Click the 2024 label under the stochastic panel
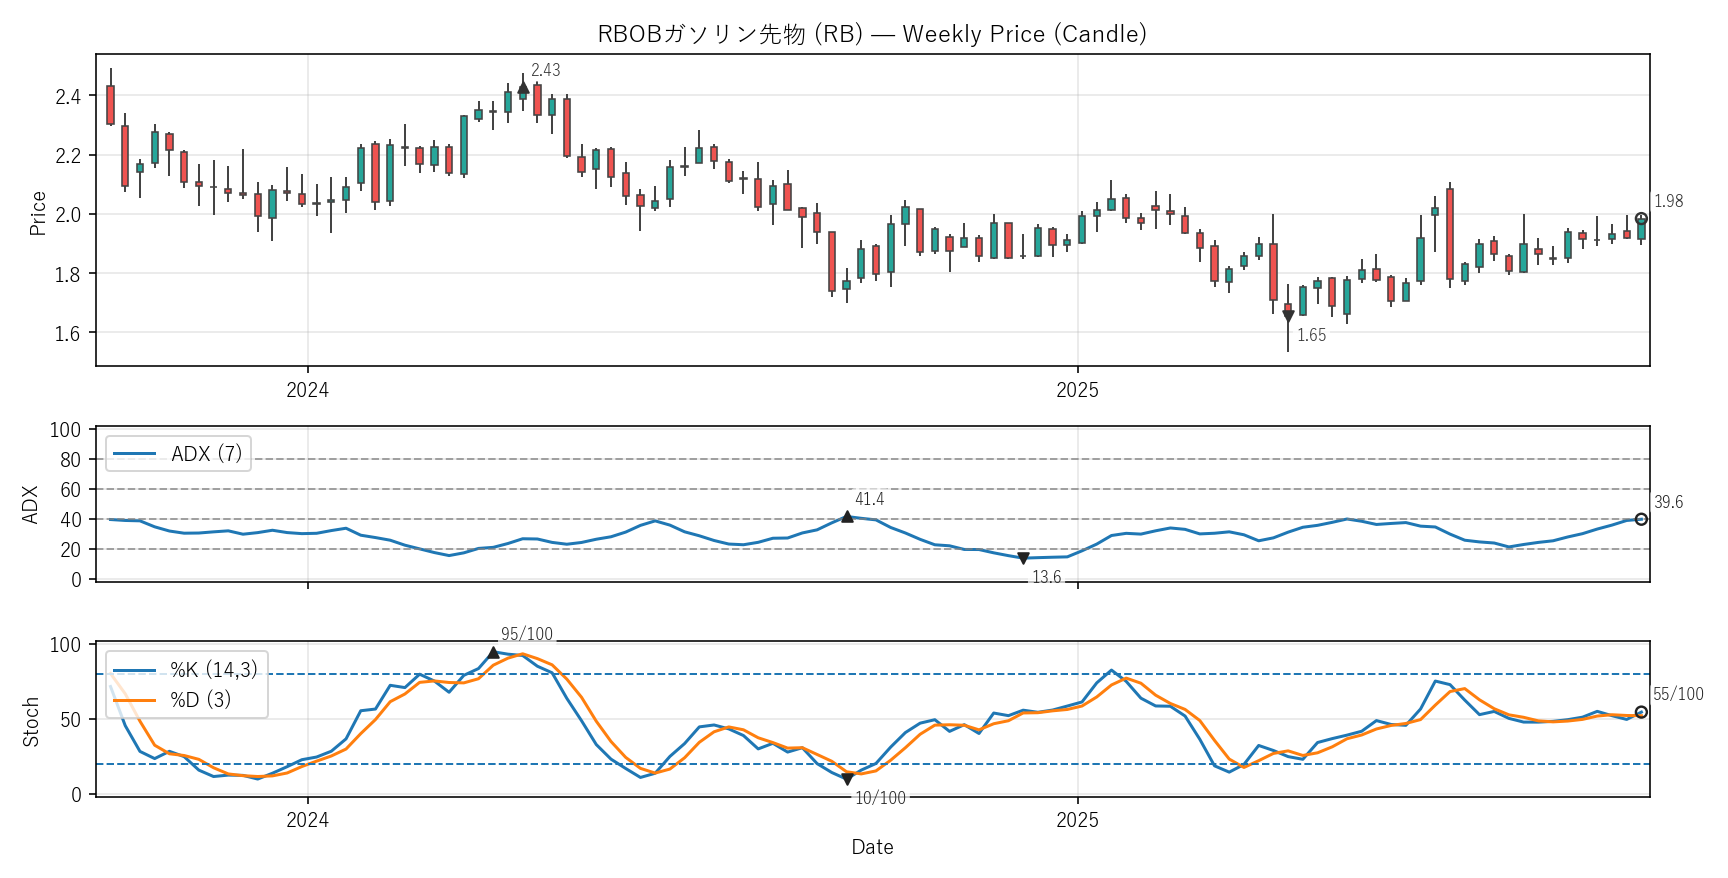 point(307,820)
